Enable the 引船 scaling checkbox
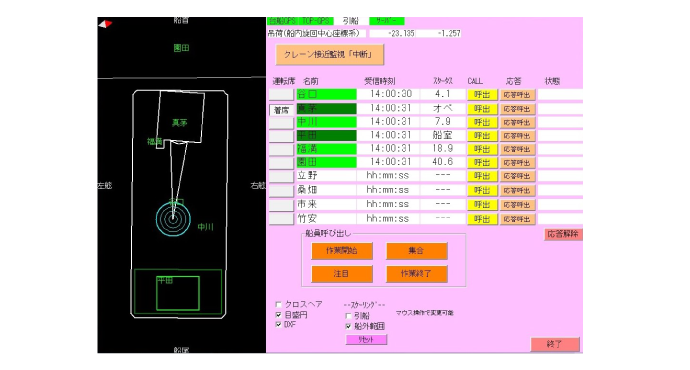Image resolution: width=690 pixels, height=370 pixels. (349, 316)
